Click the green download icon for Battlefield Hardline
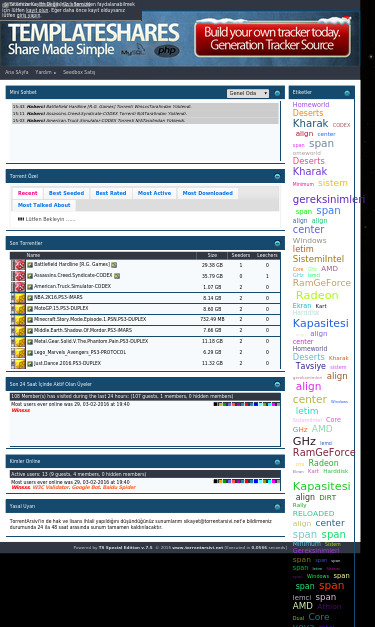 coord(30,265)
